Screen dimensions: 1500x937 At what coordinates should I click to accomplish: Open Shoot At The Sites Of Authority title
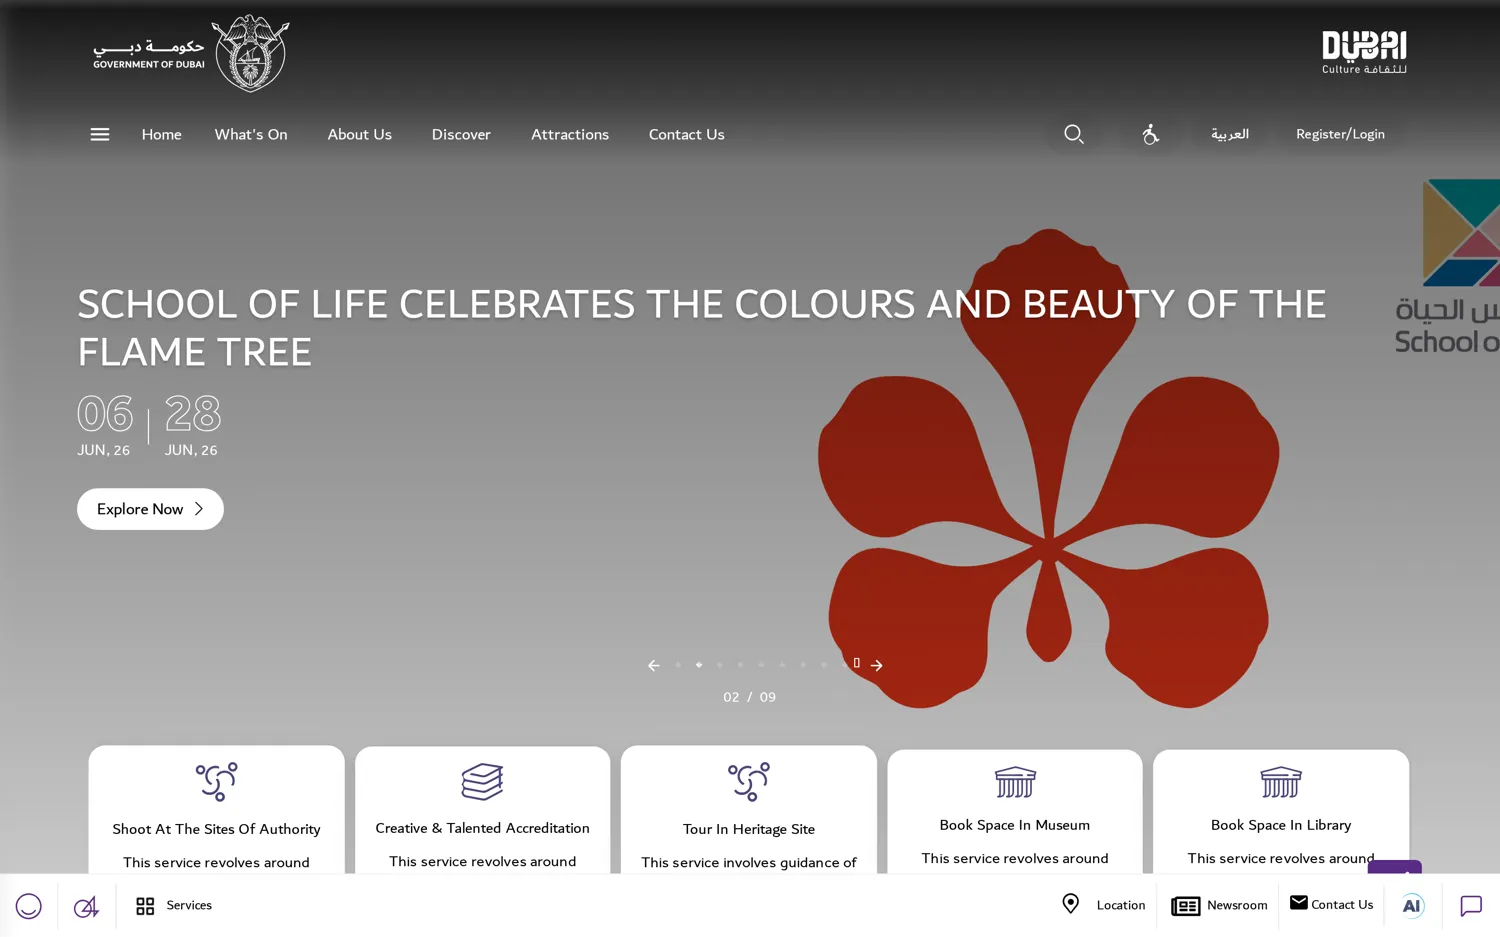coord(216,829)
